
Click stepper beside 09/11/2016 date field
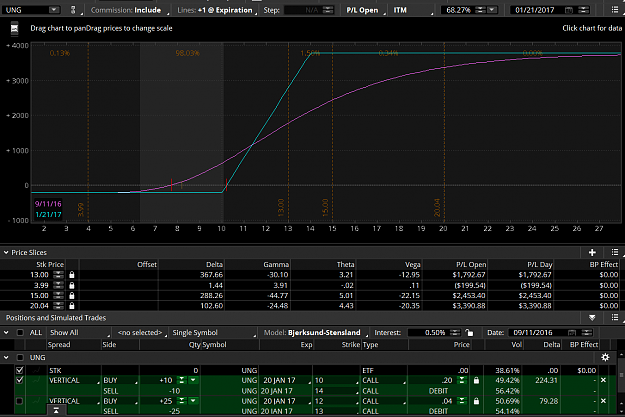pos(586,332)
